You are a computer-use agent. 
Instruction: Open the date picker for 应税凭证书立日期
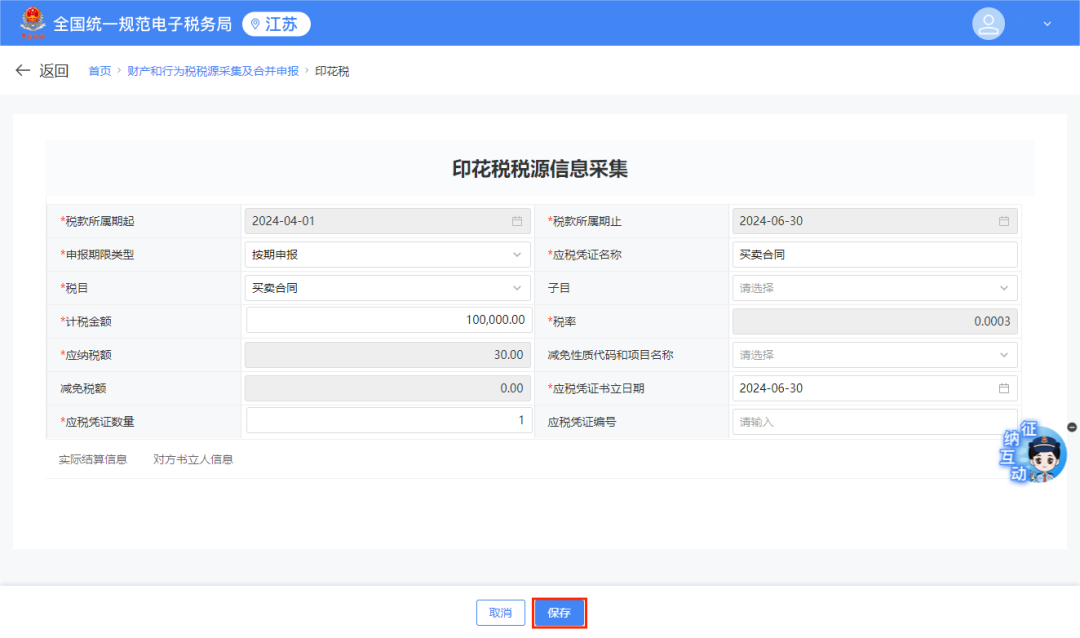1003,388
